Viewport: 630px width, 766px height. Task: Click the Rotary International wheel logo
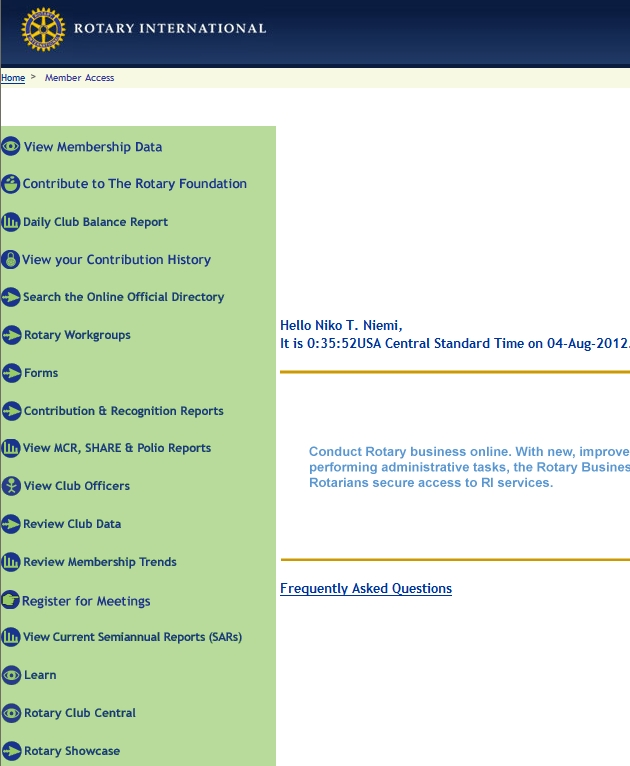(43, 29)
